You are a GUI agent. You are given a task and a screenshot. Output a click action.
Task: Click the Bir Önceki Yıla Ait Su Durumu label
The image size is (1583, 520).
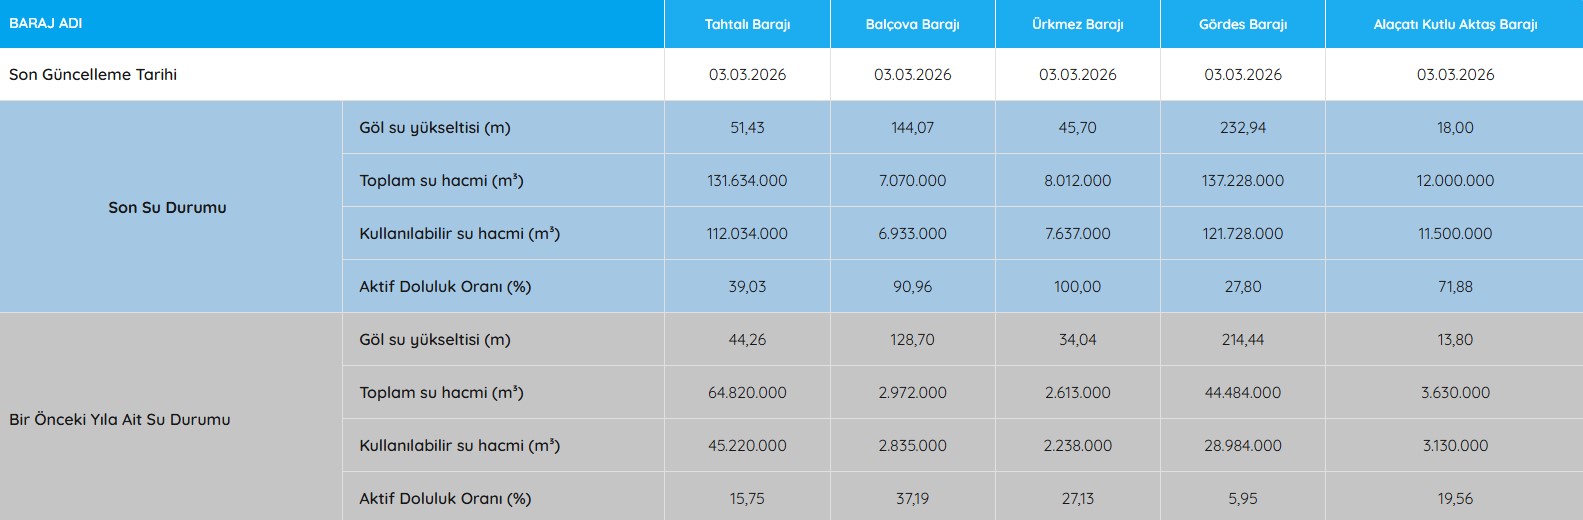[120, 420]
